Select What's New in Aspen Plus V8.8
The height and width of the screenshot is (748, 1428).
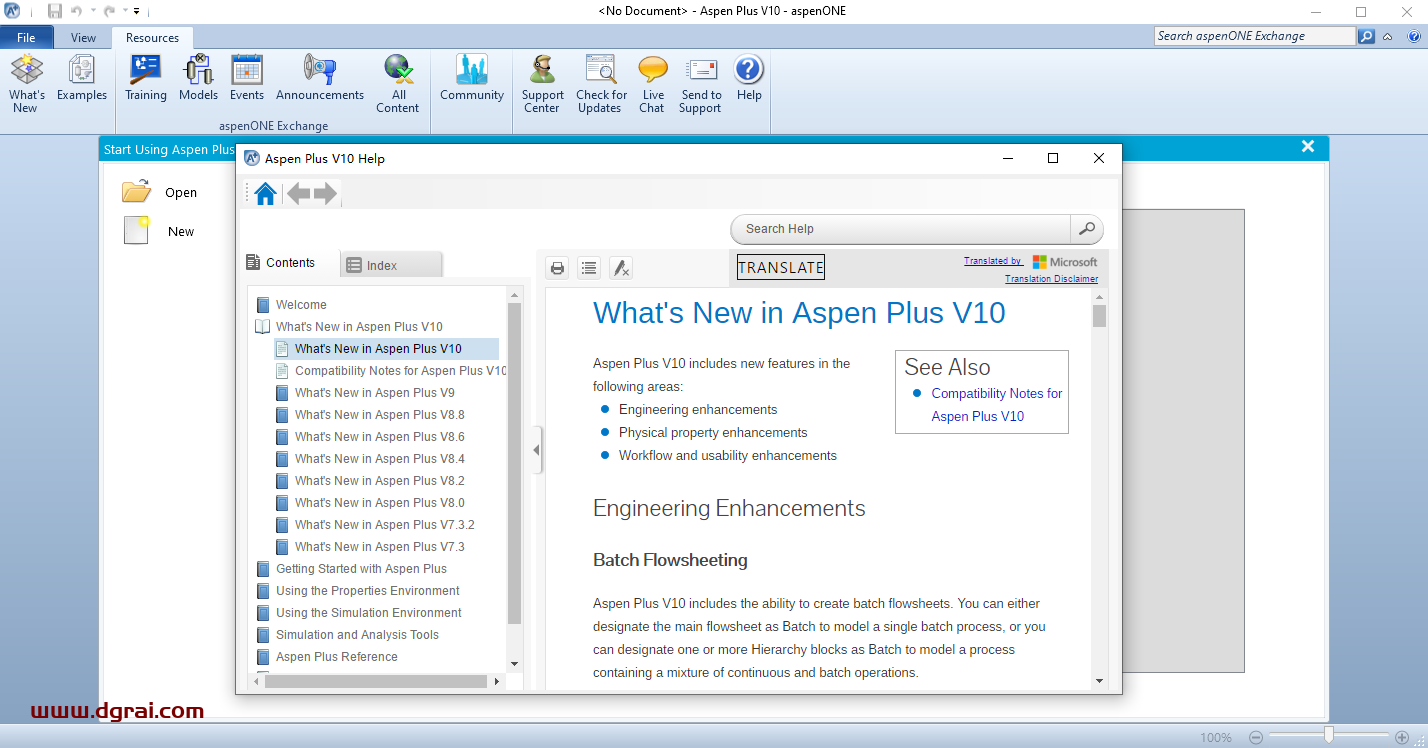380,415
